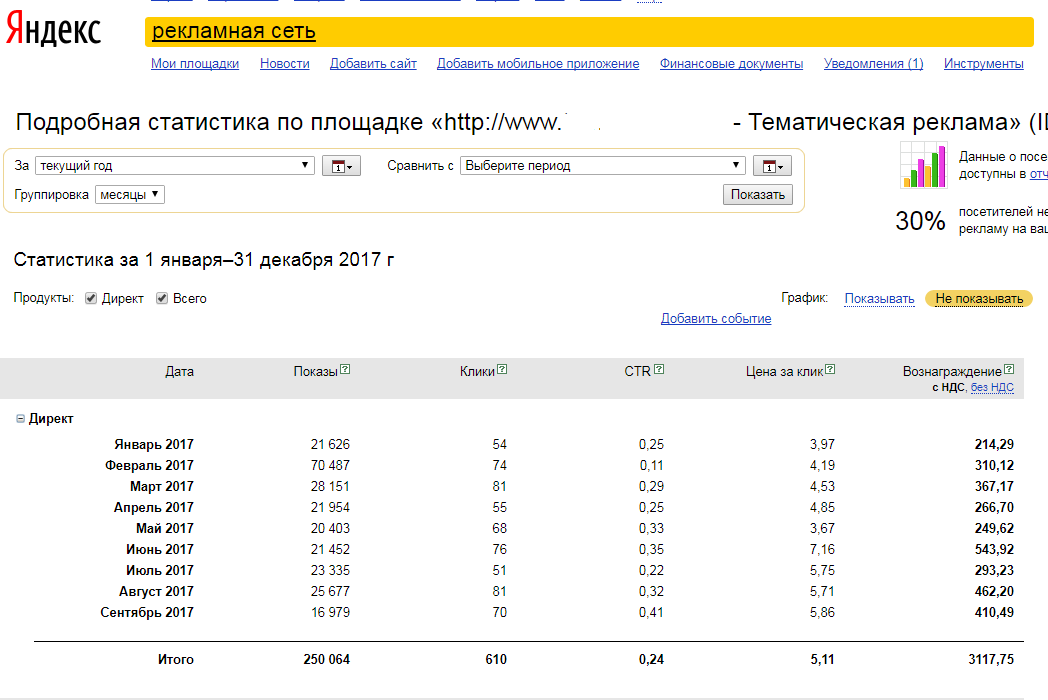1048x700 pixels.
Task: Click the Январь 2017 row label
Action: 154,445
